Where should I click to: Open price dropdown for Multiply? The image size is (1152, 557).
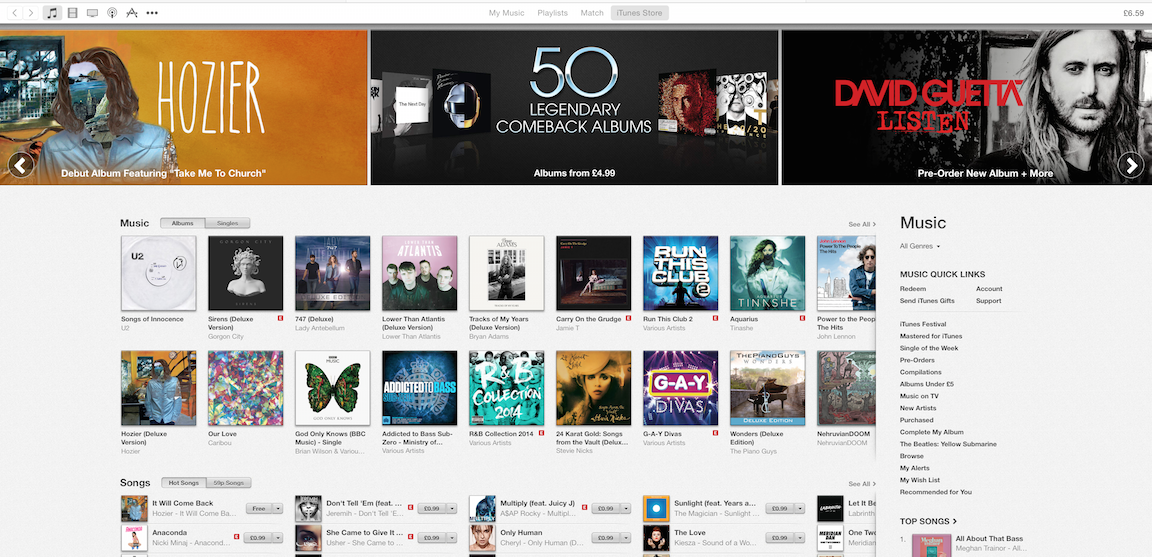(x=626, y=509)
